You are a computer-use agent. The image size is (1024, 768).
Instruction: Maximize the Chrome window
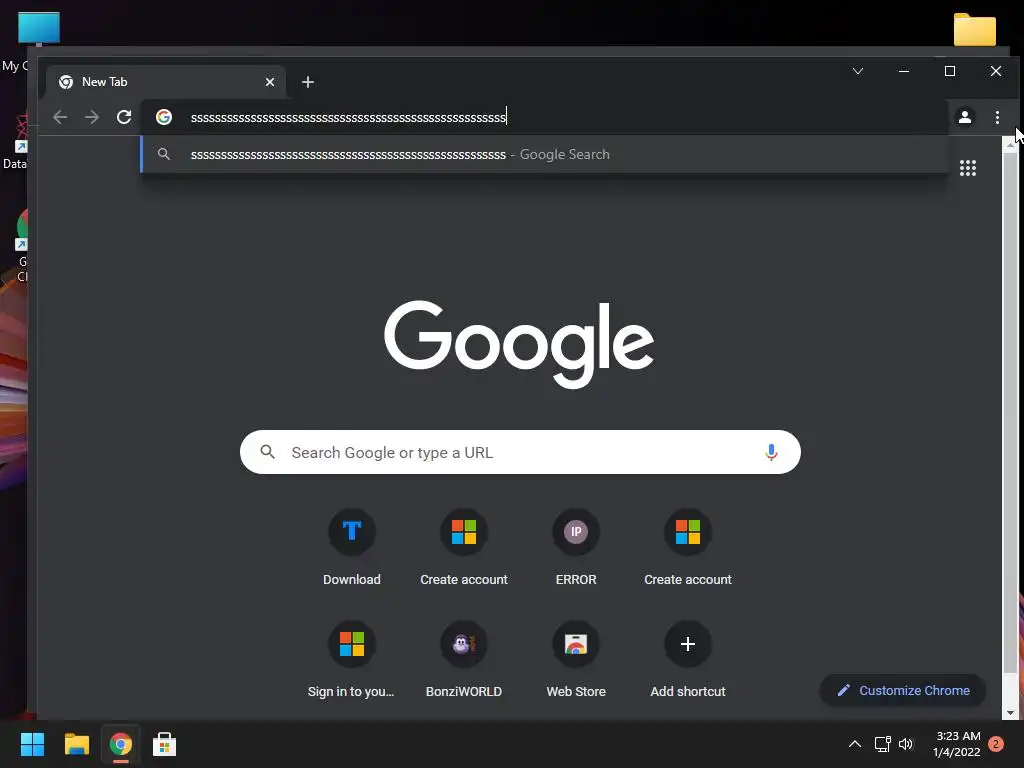tap(950, 71)
